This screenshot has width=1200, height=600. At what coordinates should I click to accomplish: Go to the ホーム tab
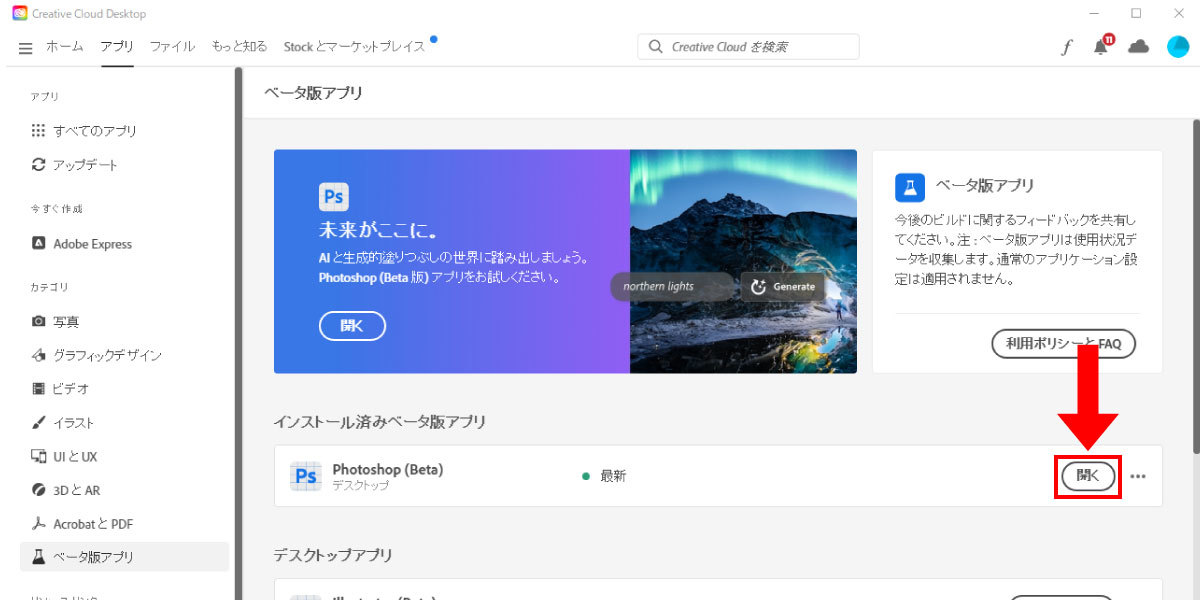[65, 46]
